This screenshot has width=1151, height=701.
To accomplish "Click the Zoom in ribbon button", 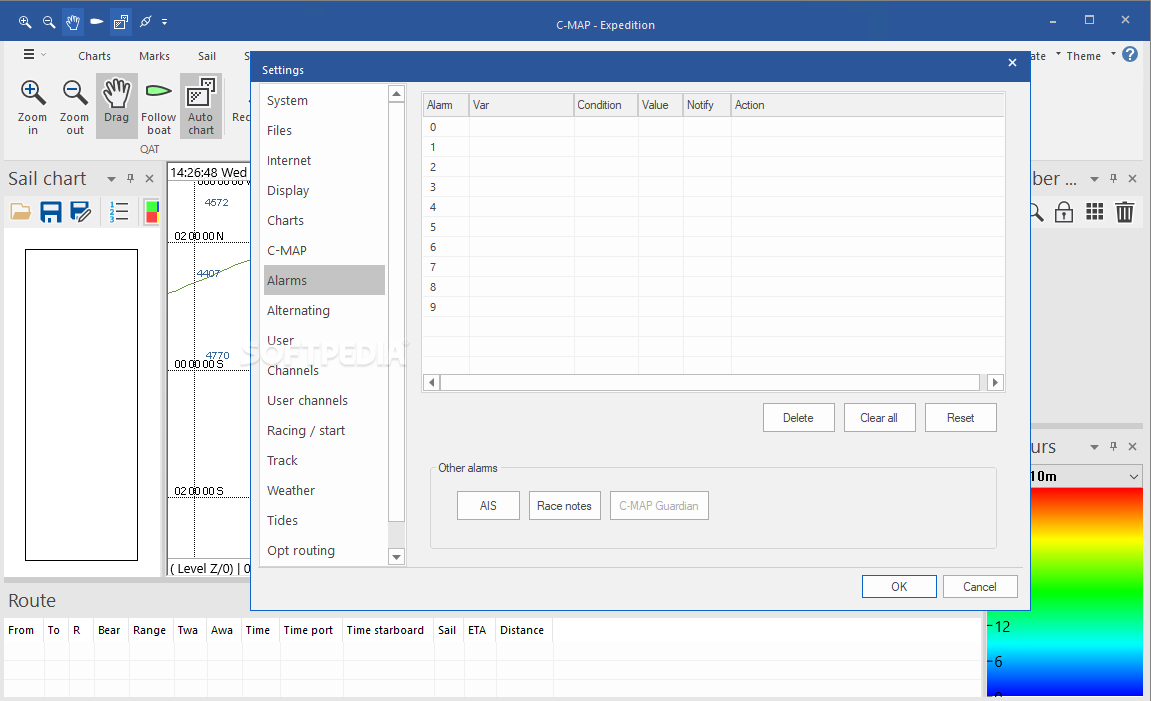I will coord(32,106).
